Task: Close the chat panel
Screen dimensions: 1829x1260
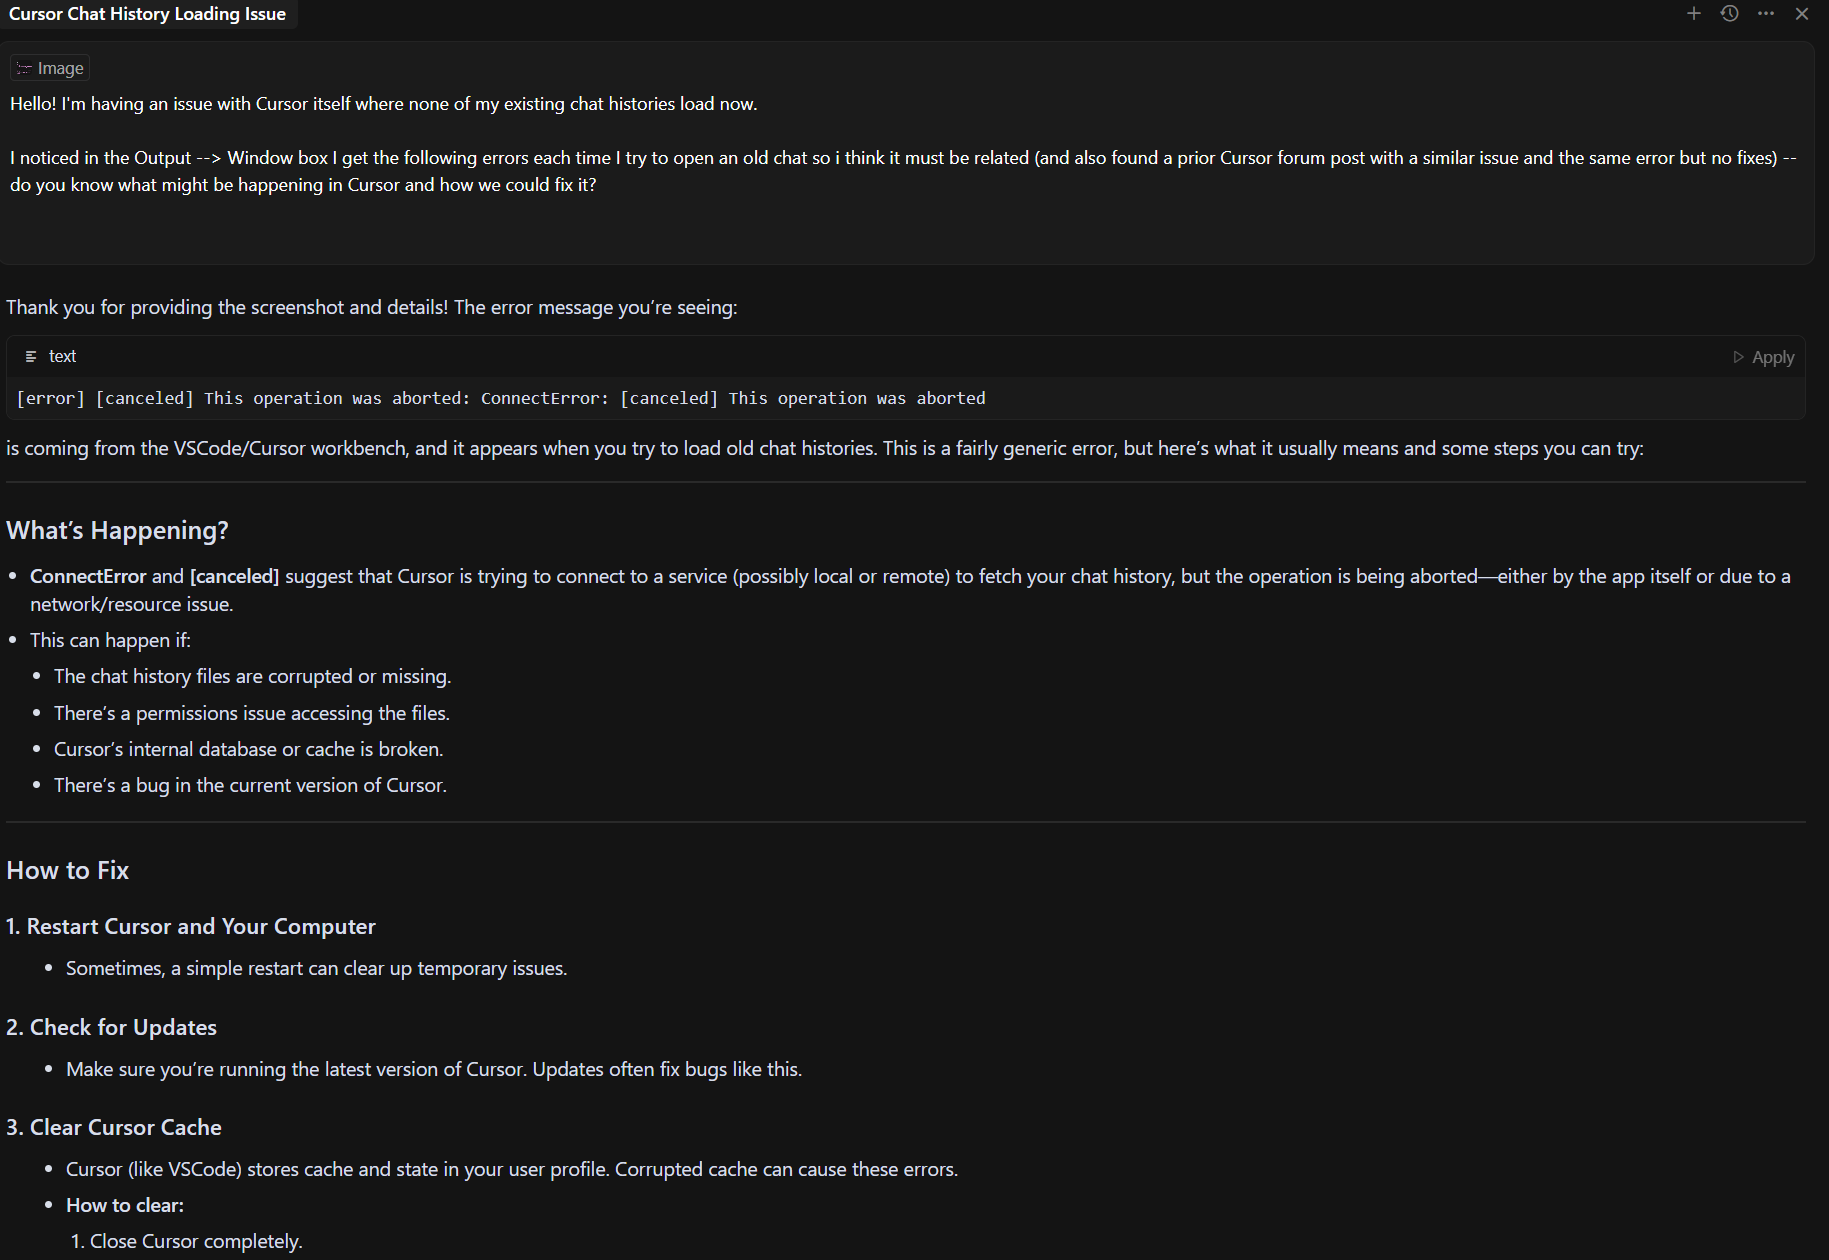Action: (1802, 13)
